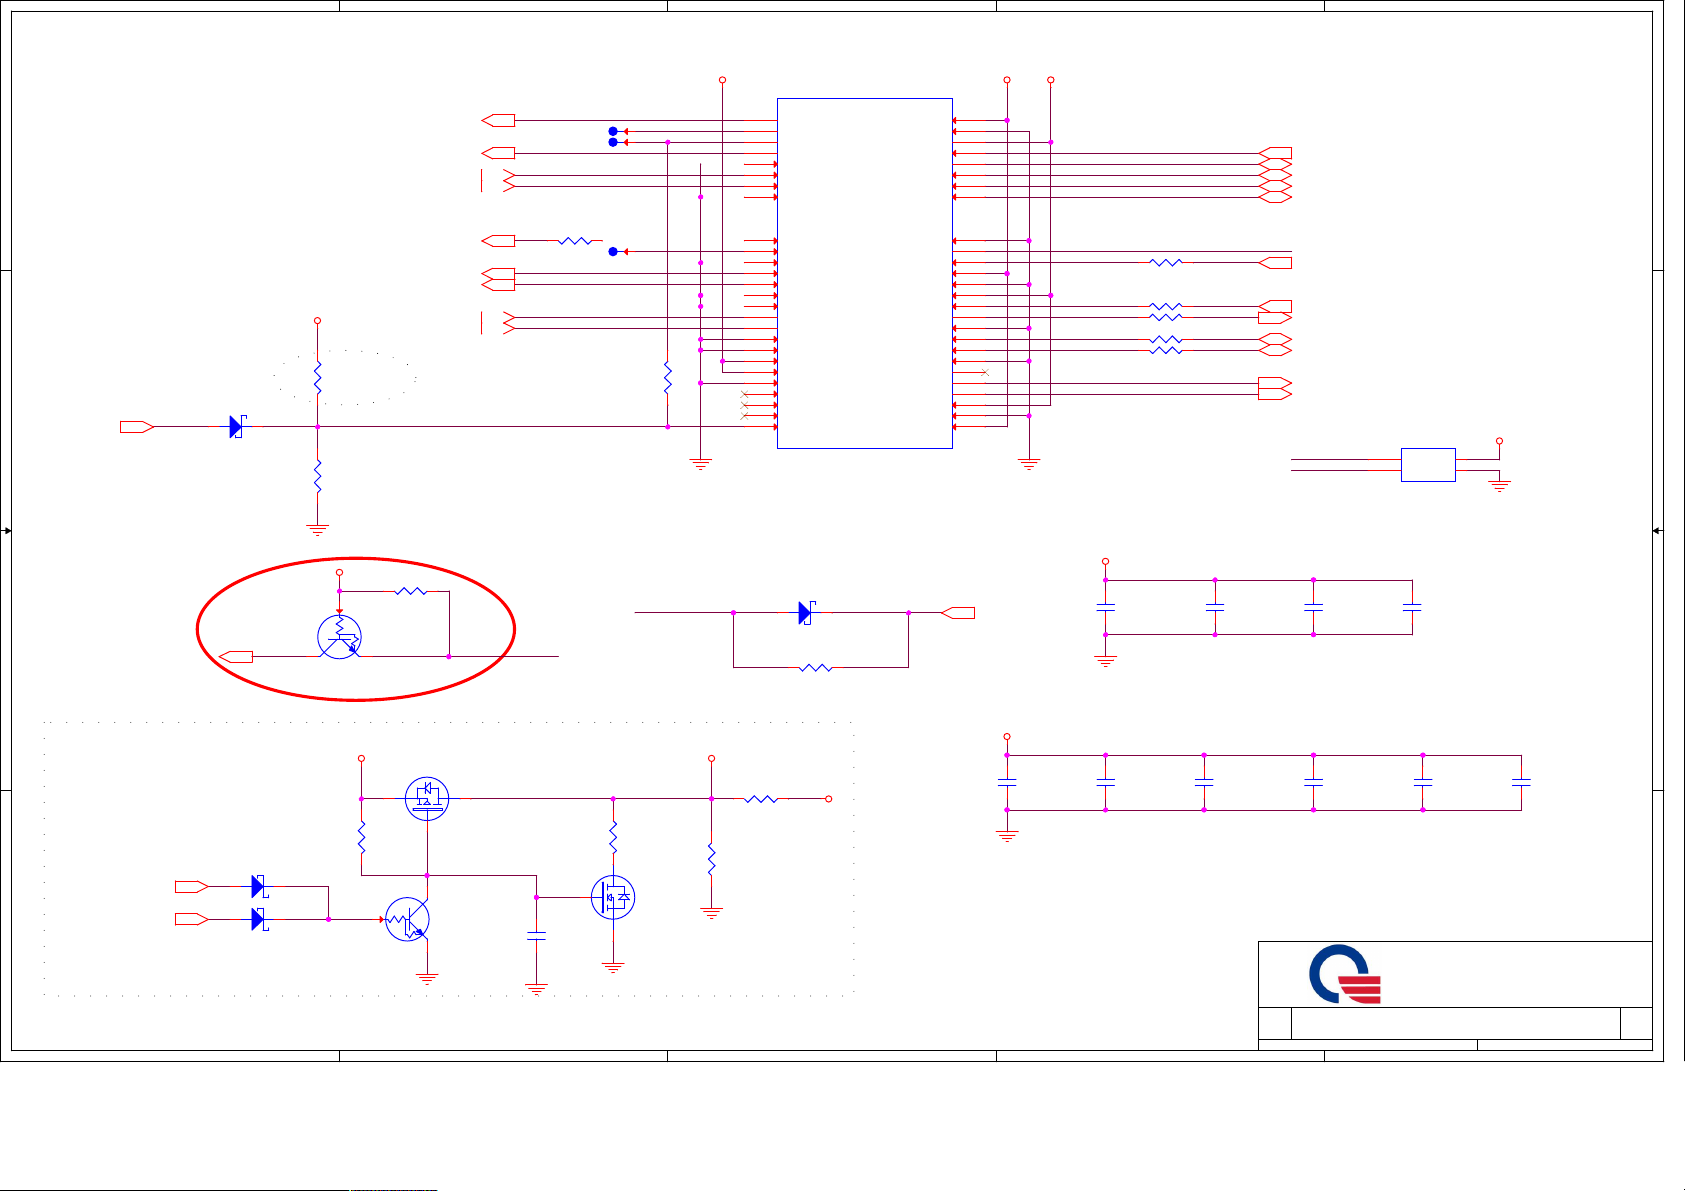Select the series resistor left of the IC
The width and height of the screenshot is (1685, 1191).
click(575, 241)
